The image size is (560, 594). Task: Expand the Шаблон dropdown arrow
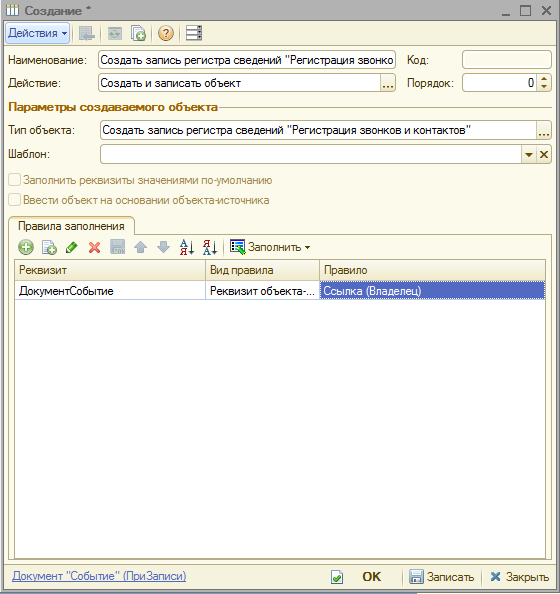(x=529, y=154)
